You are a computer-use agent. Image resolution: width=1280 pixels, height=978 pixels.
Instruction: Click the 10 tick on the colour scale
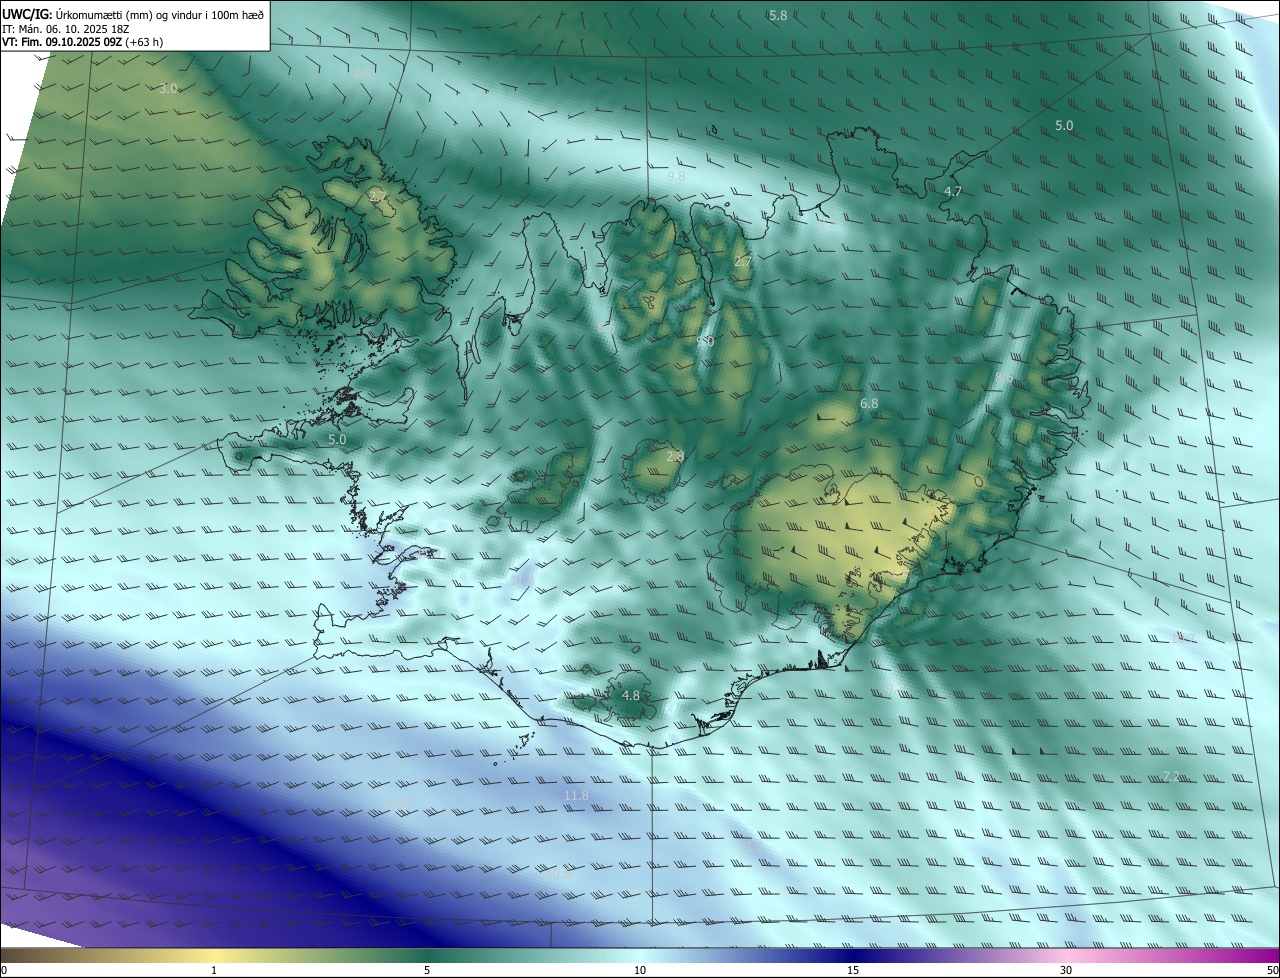tap(640, 971)
